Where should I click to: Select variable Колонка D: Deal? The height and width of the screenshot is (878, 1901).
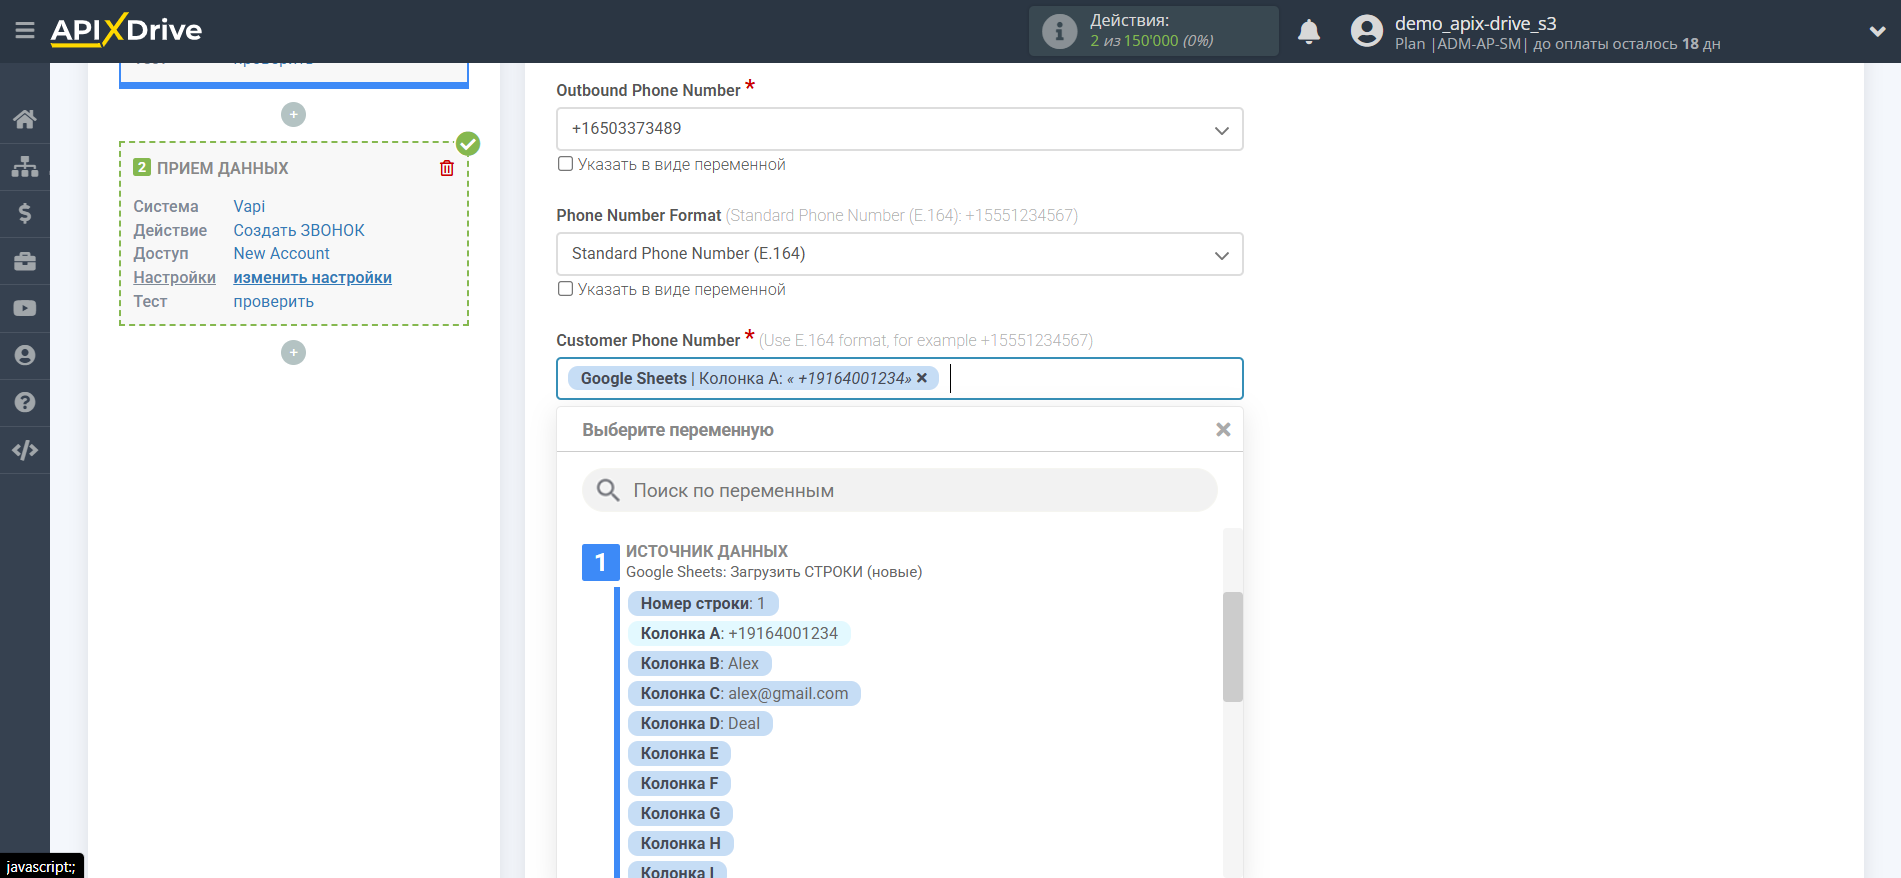coord(700,723)
